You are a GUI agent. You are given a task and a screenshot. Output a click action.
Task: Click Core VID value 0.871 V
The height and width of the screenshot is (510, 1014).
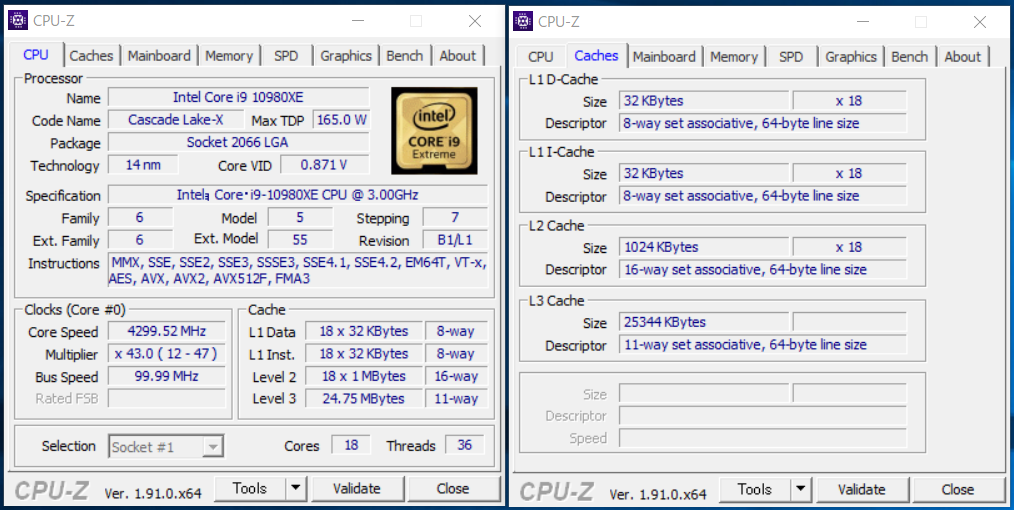coord(325,165)
